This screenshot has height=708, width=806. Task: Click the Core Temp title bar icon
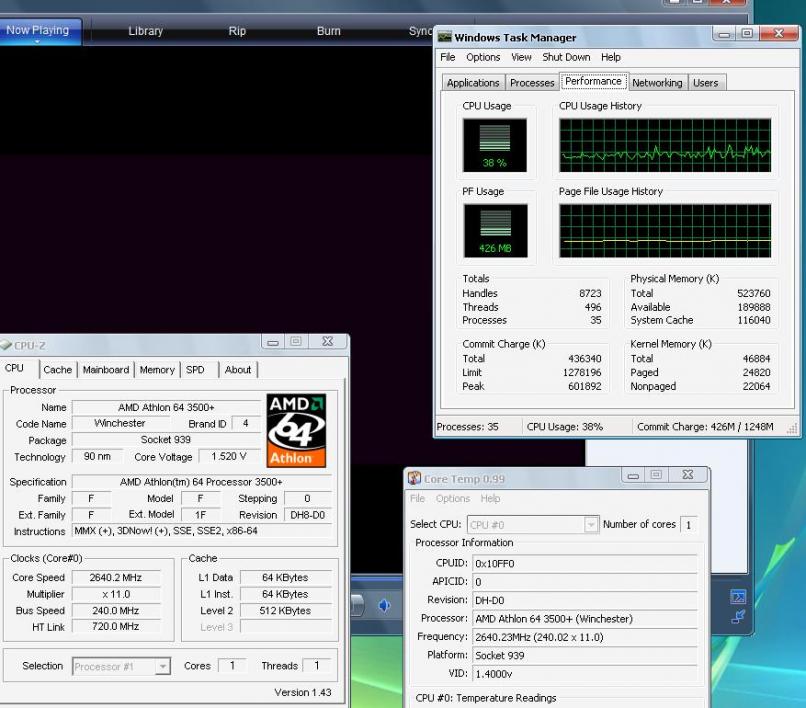tap(414, 478)
